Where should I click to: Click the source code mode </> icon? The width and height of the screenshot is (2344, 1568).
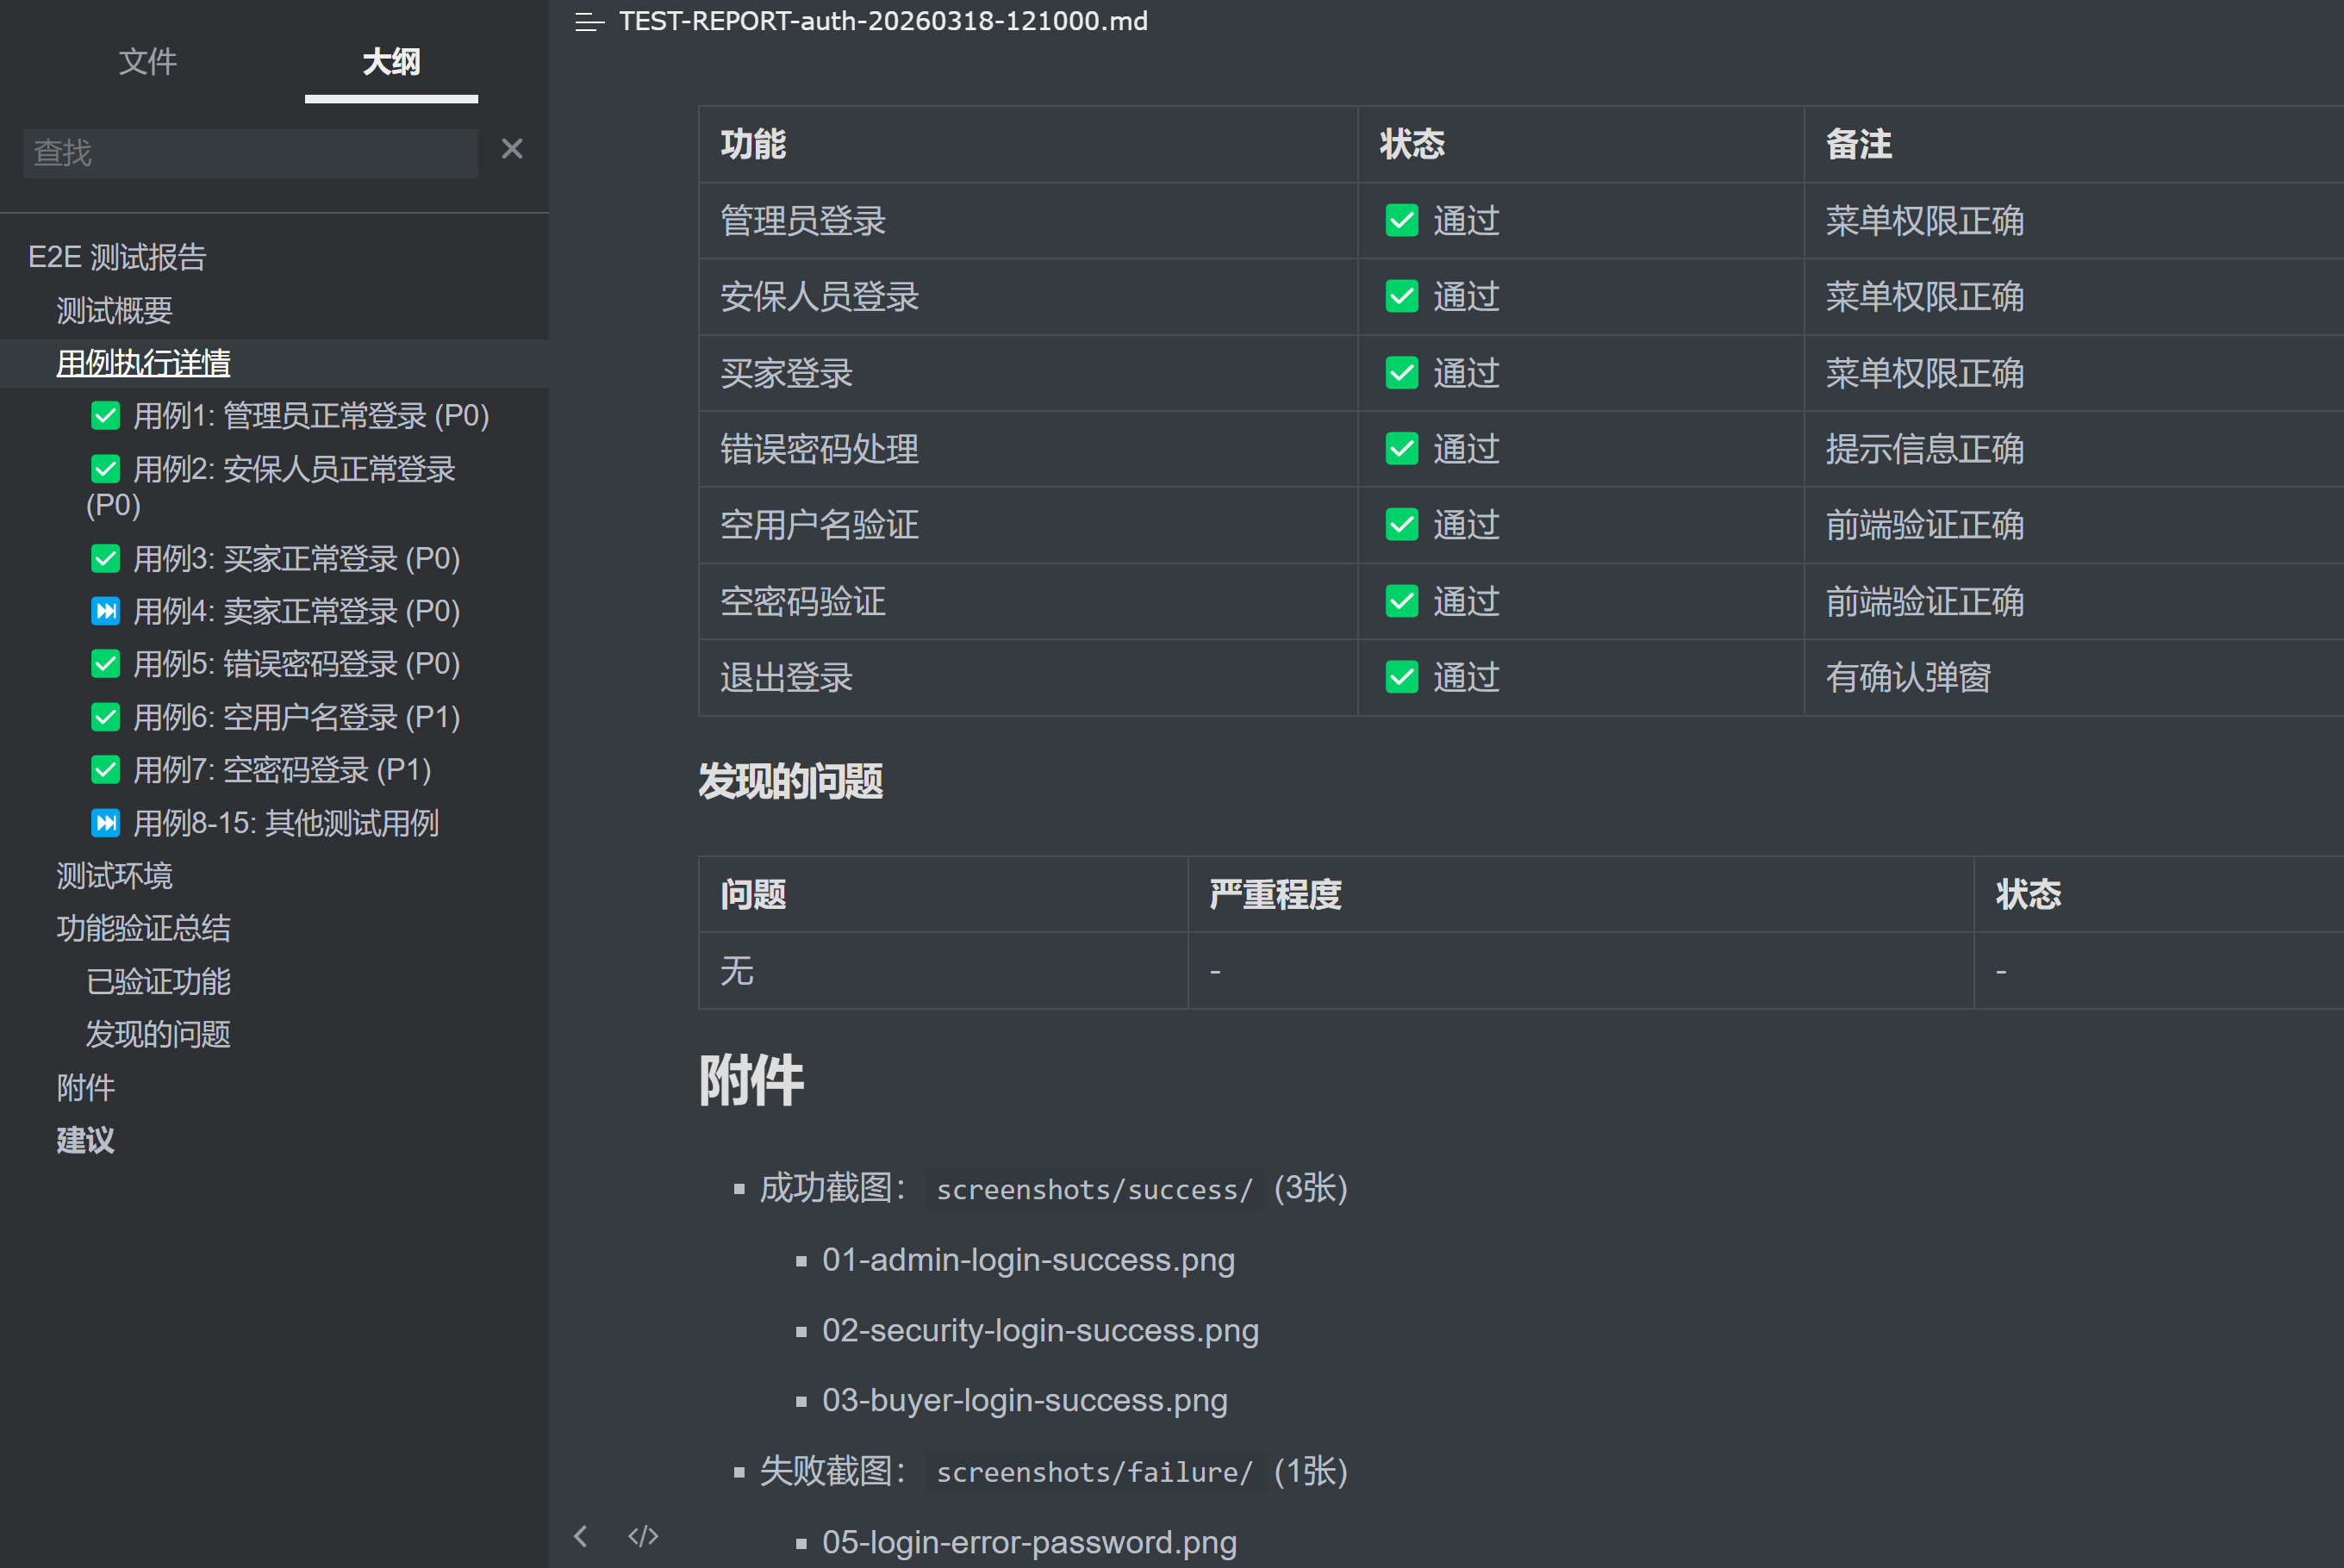[x=643, y=1537]
